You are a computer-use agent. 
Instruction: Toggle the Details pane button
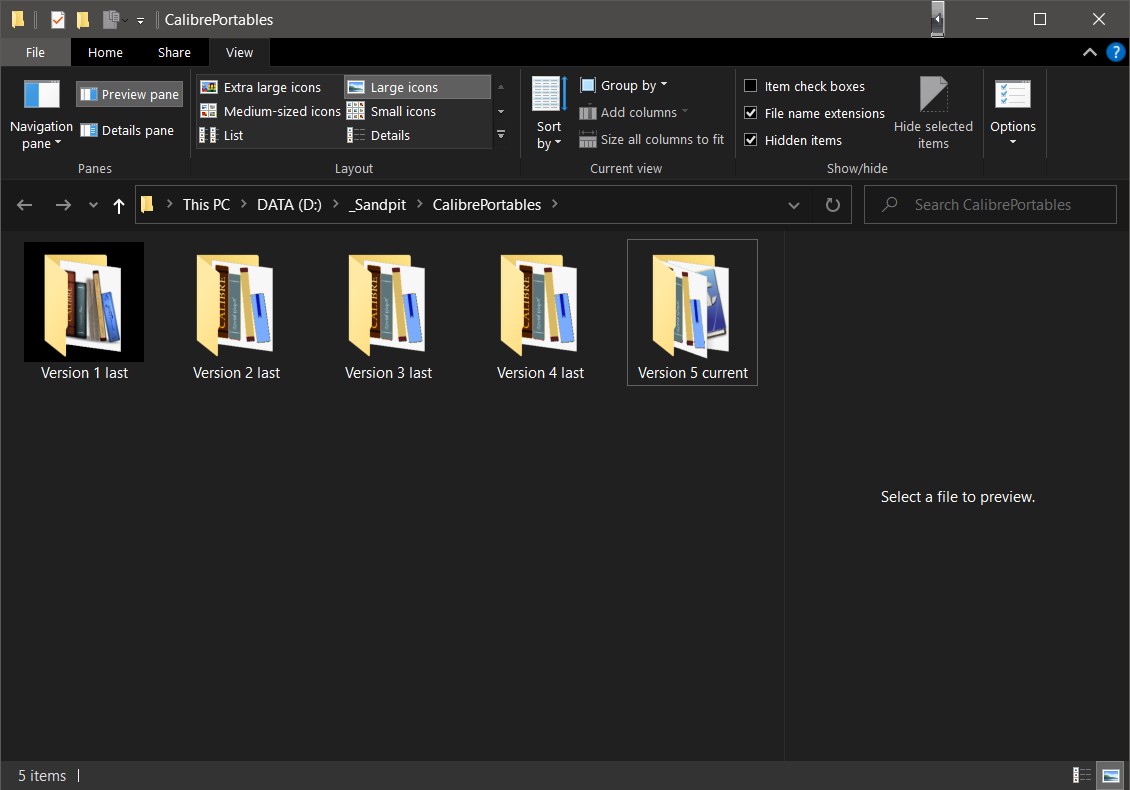tap(128, 130)
